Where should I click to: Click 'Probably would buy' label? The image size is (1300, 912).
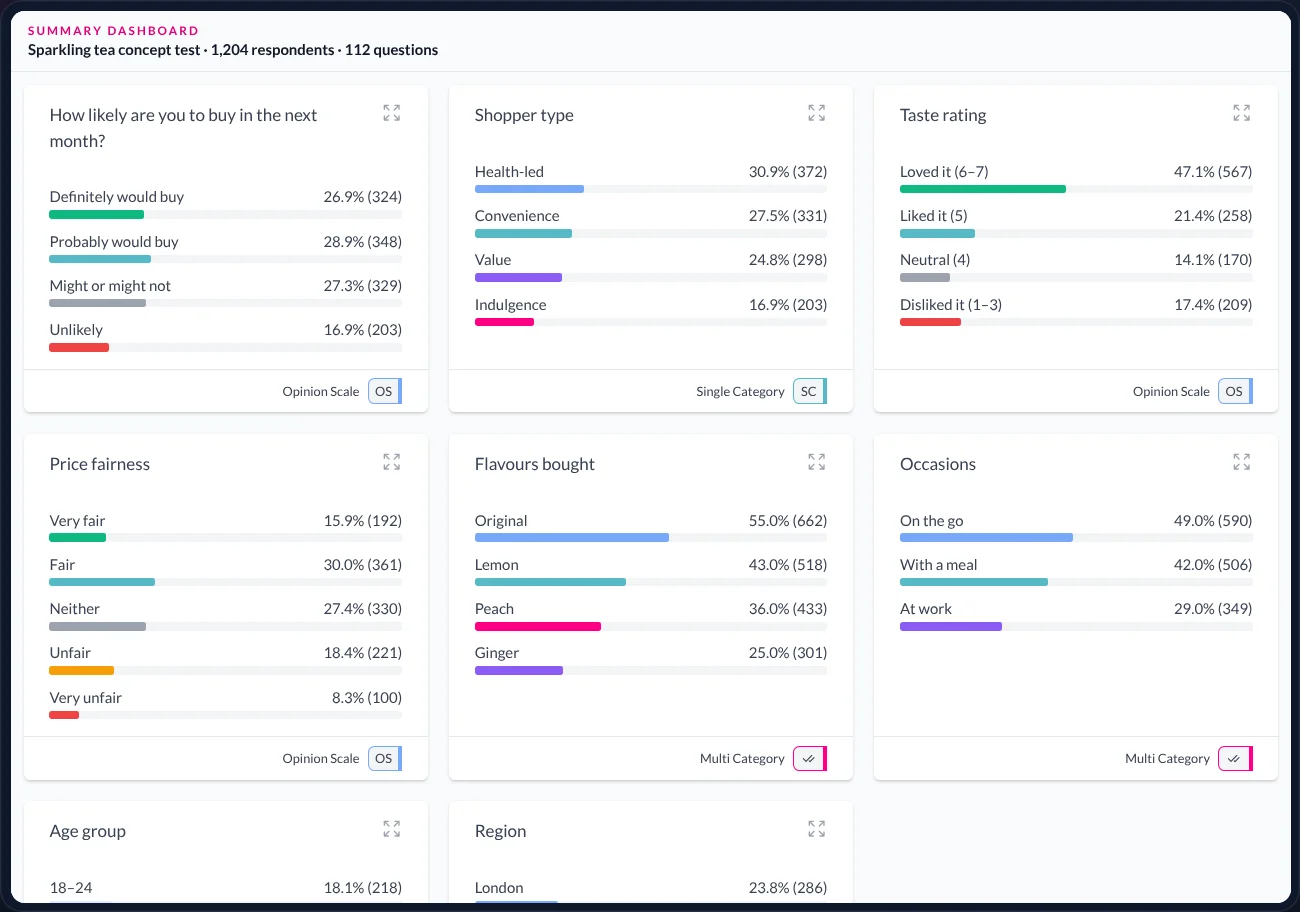[114, 242]
